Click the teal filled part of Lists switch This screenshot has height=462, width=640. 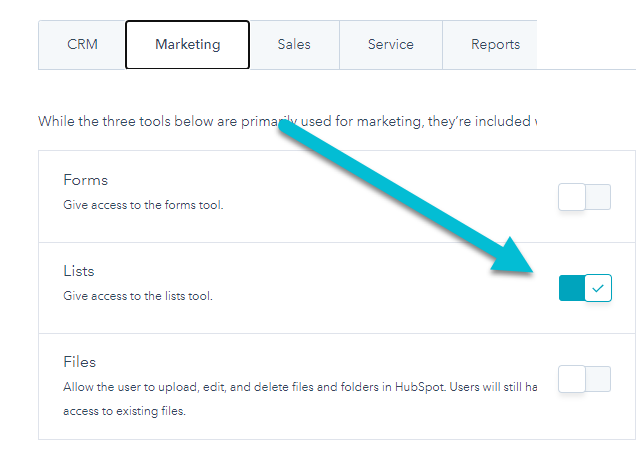[571, 288]
